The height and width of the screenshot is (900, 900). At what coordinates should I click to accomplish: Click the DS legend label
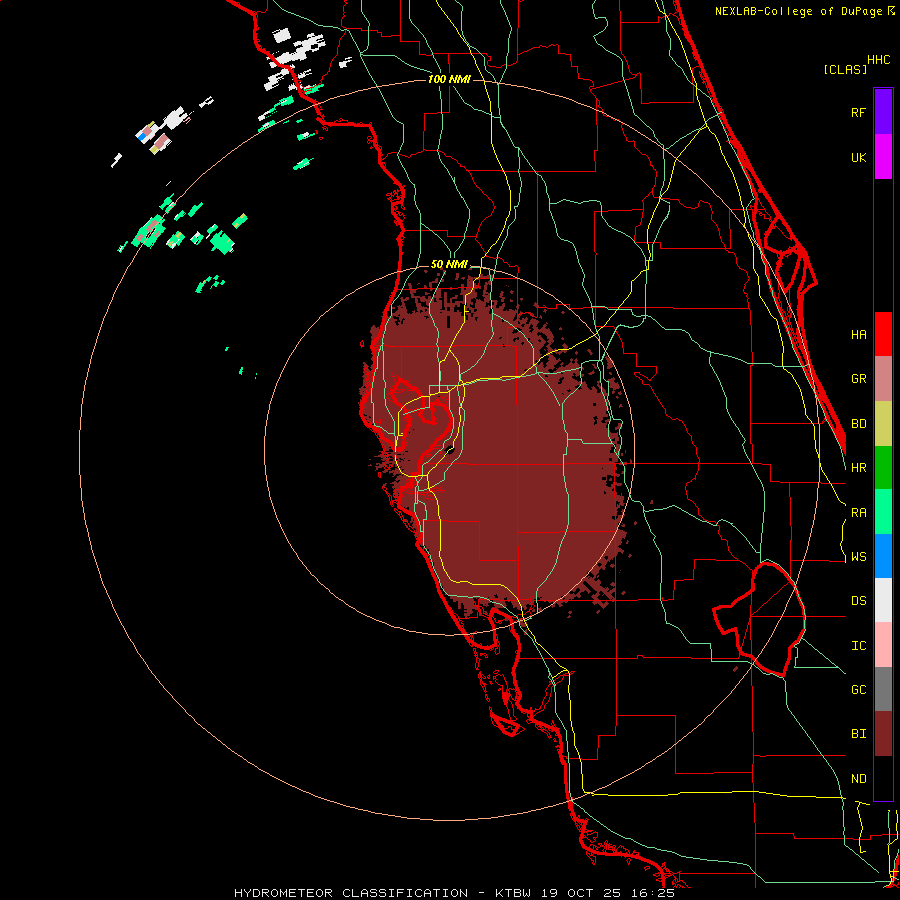point(858,601)
